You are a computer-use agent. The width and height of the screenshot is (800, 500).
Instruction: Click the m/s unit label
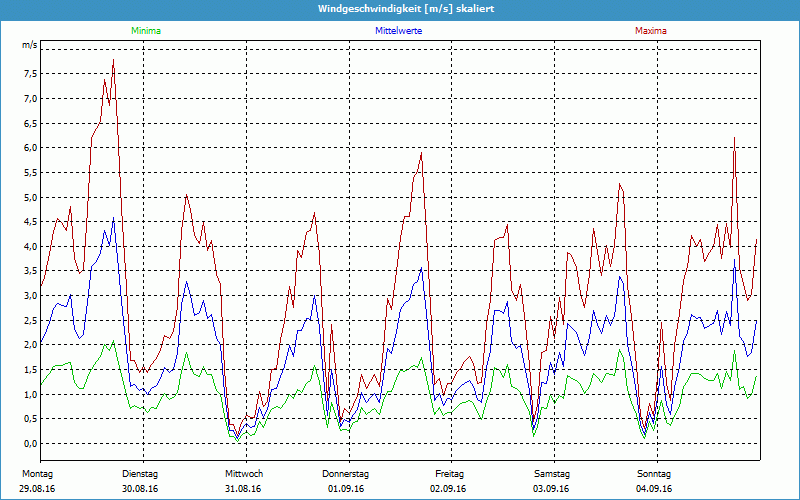(x=30, y=45)
